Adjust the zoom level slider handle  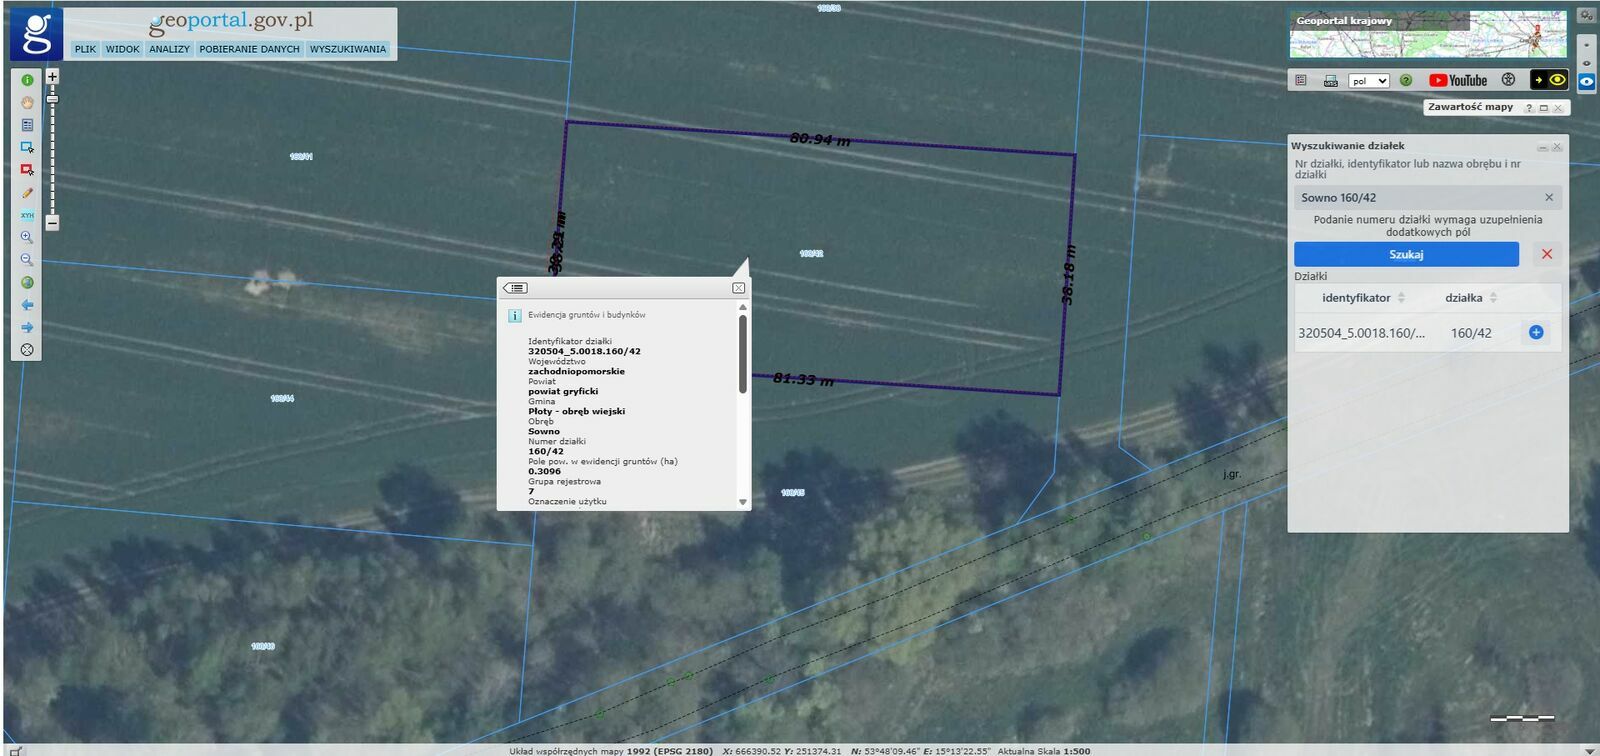pos(52,99)
